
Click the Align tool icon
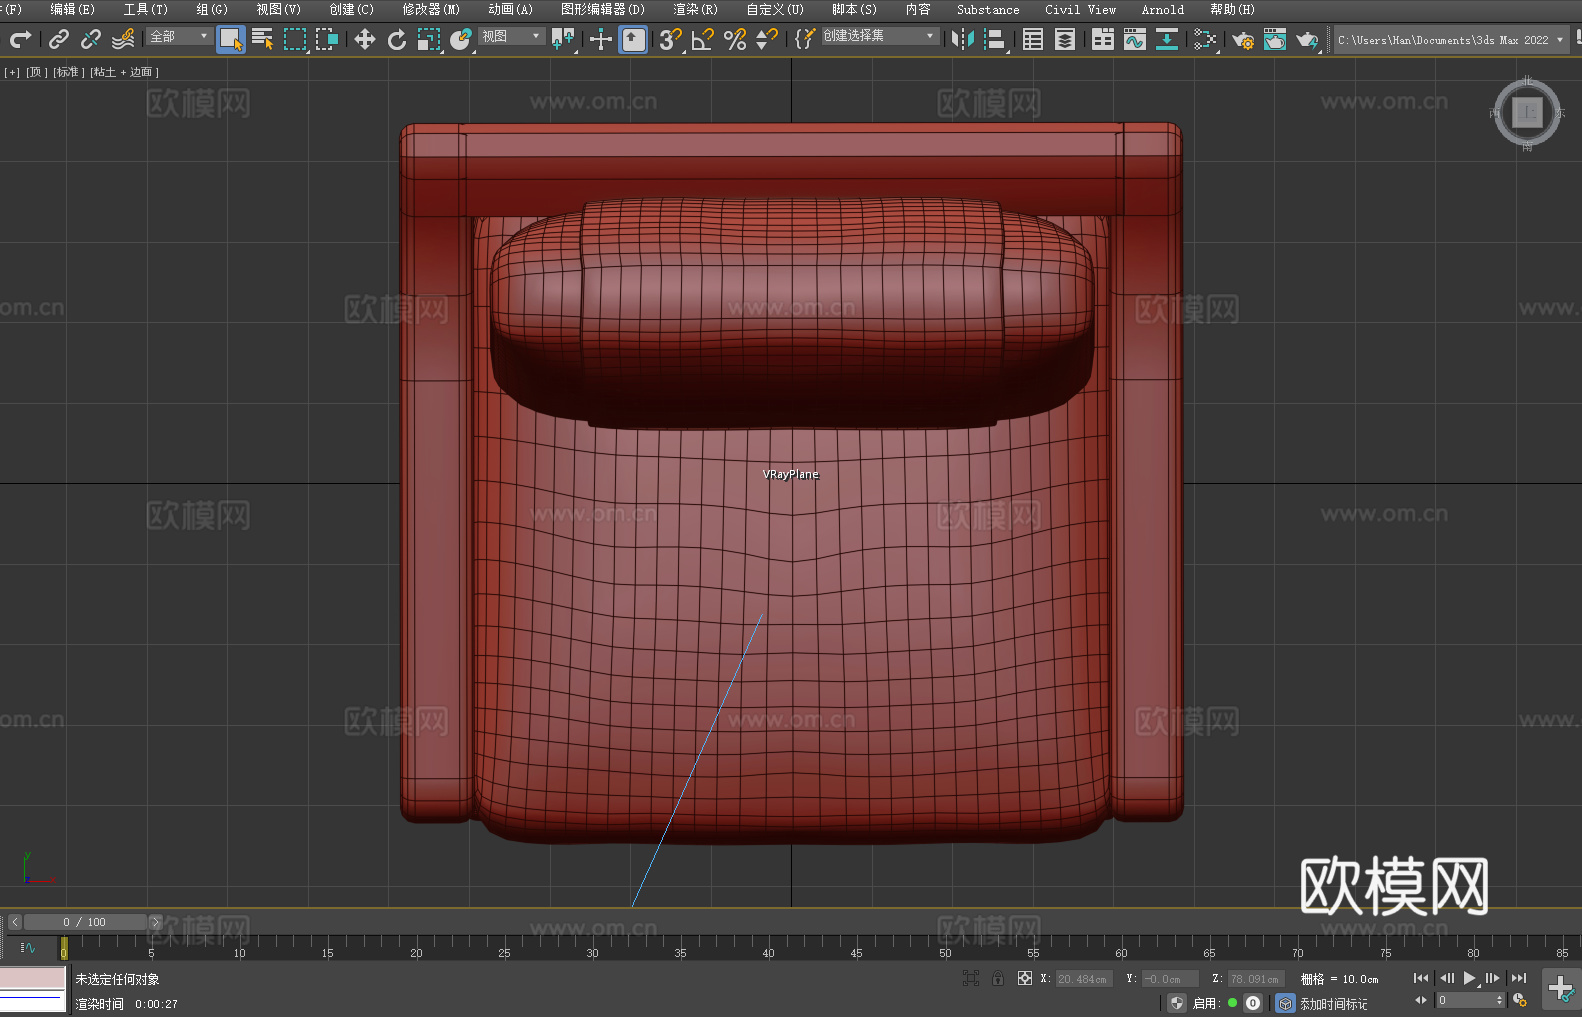tap(995, 39)
